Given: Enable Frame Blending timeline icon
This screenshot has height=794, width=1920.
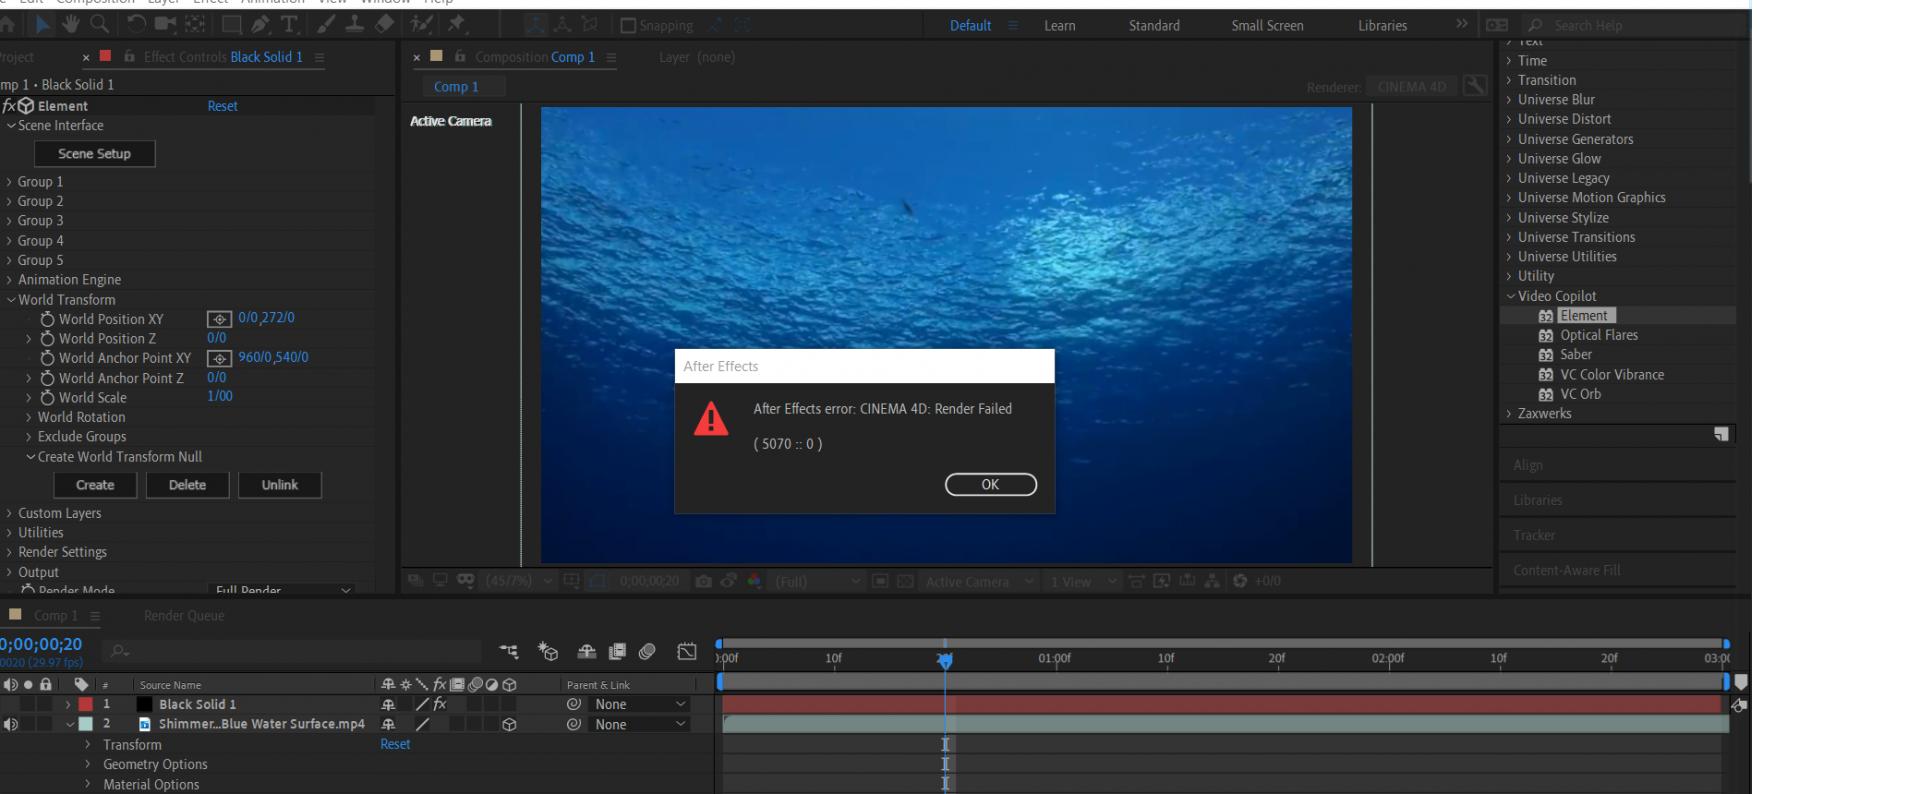Looking at the screenshot, I should coord(617,652).
